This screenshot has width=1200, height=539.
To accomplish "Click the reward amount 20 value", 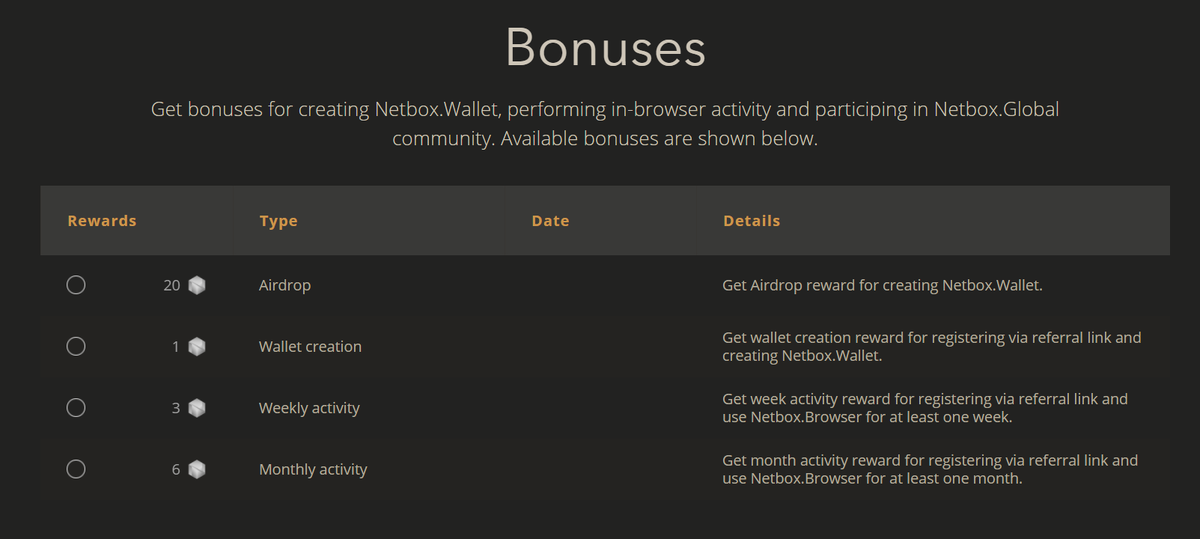I will point(172,286).
